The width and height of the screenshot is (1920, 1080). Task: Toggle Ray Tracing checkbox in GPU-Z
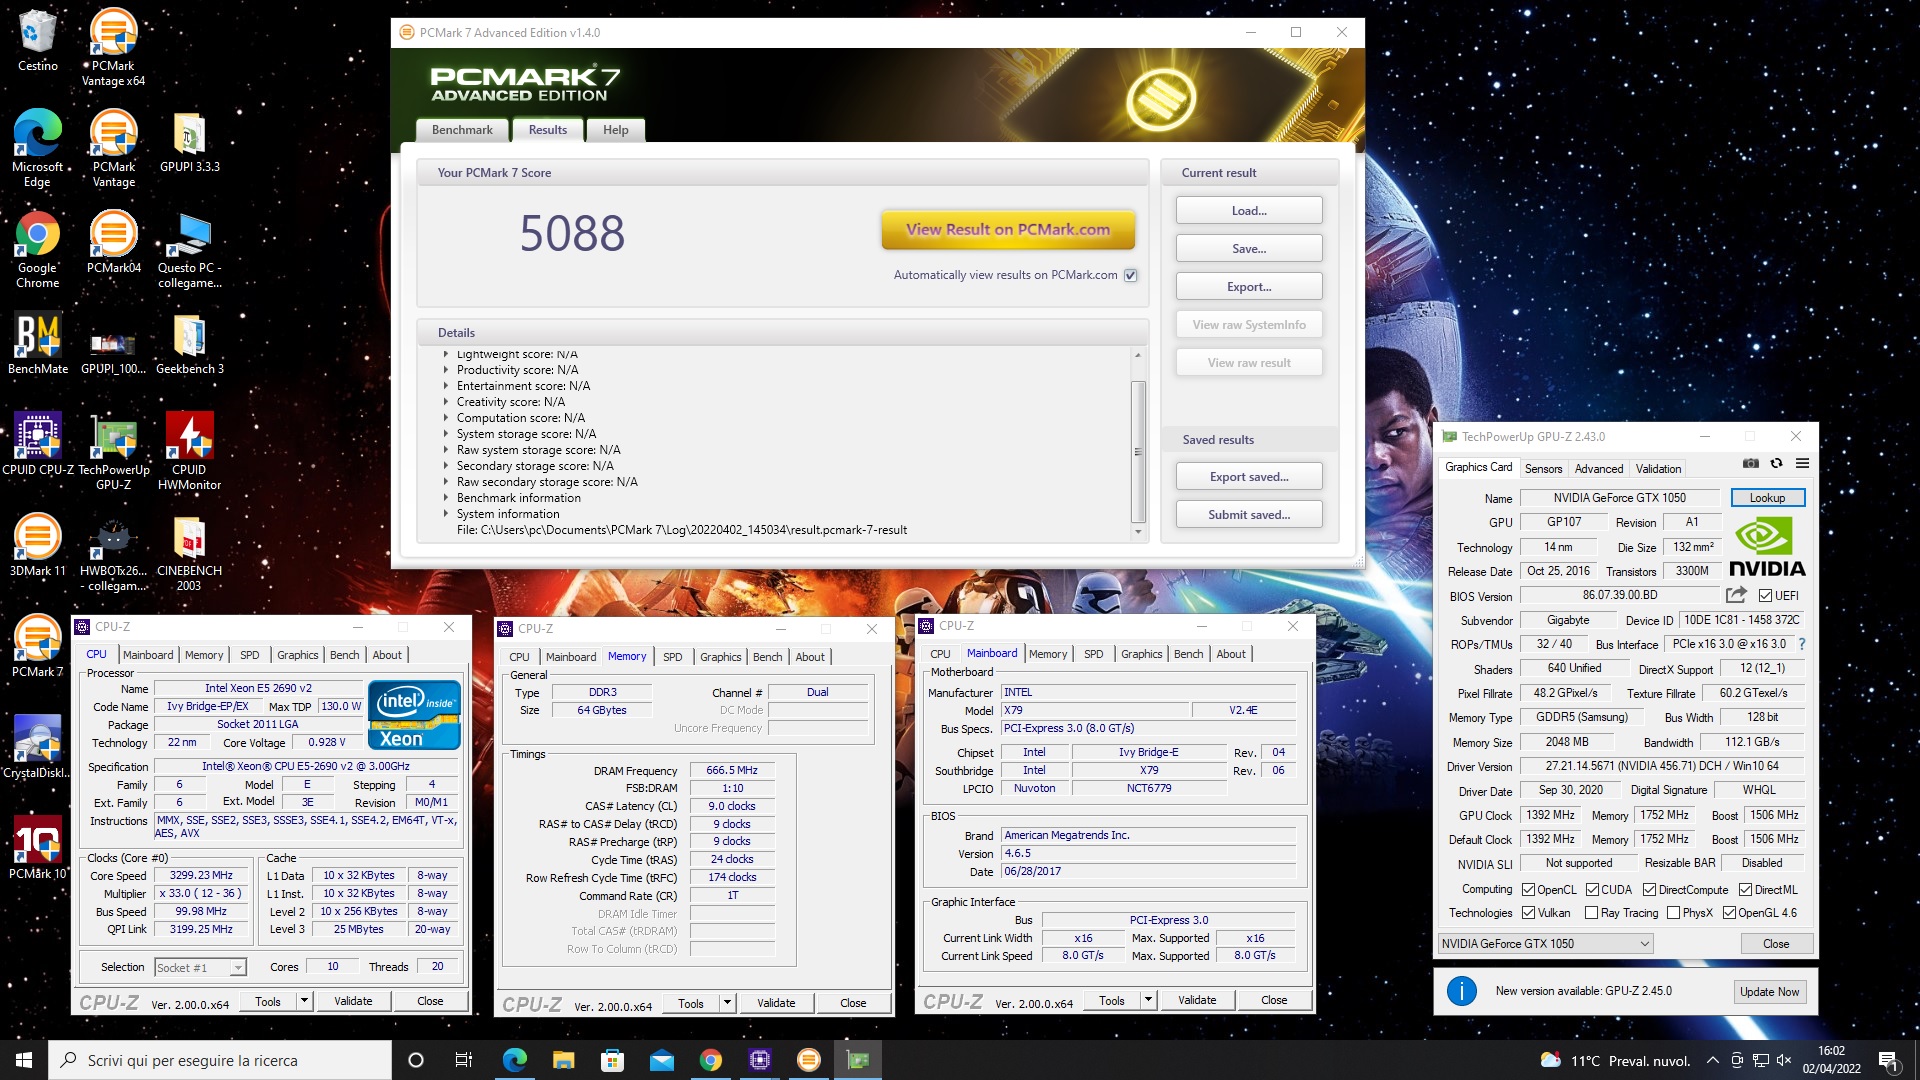click(x=1591, y=913)
